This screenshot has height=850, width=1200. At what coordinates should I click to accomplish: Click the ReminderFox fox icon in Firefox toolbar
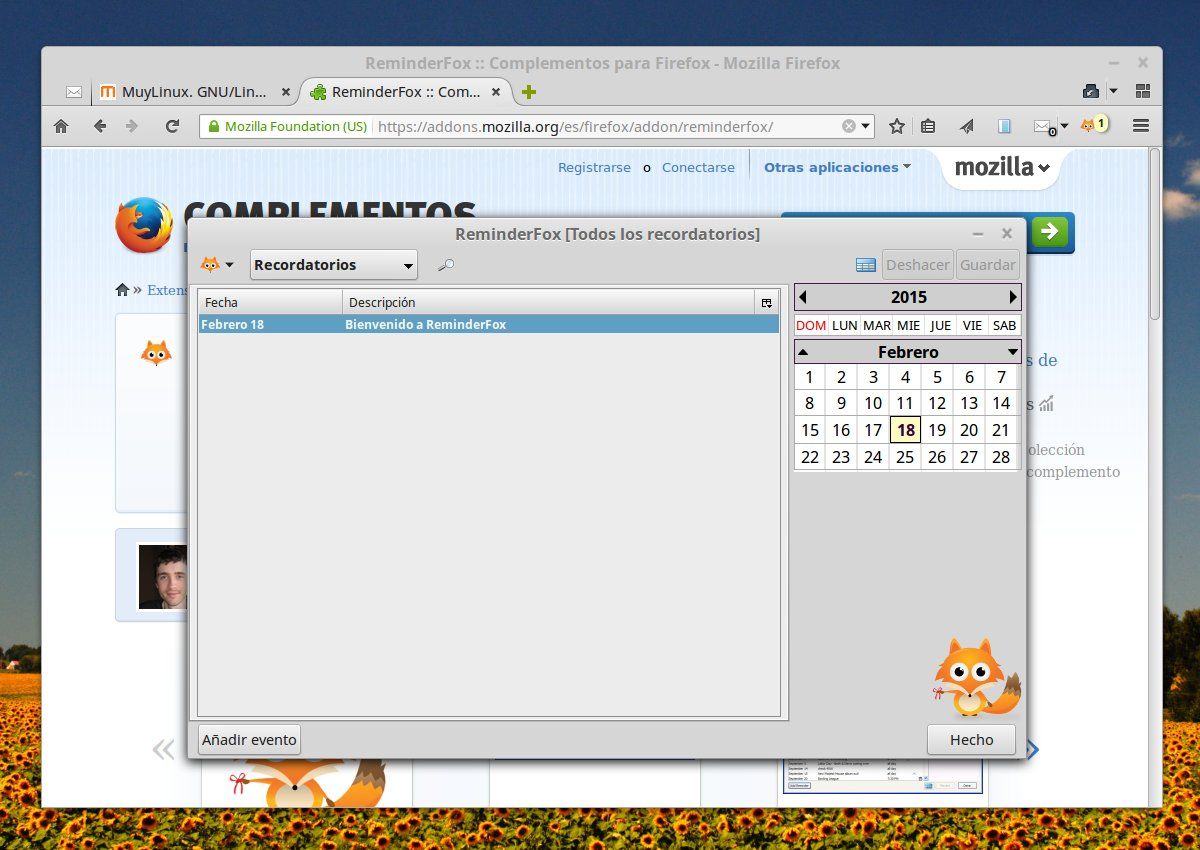click(x=1088, y=126)
